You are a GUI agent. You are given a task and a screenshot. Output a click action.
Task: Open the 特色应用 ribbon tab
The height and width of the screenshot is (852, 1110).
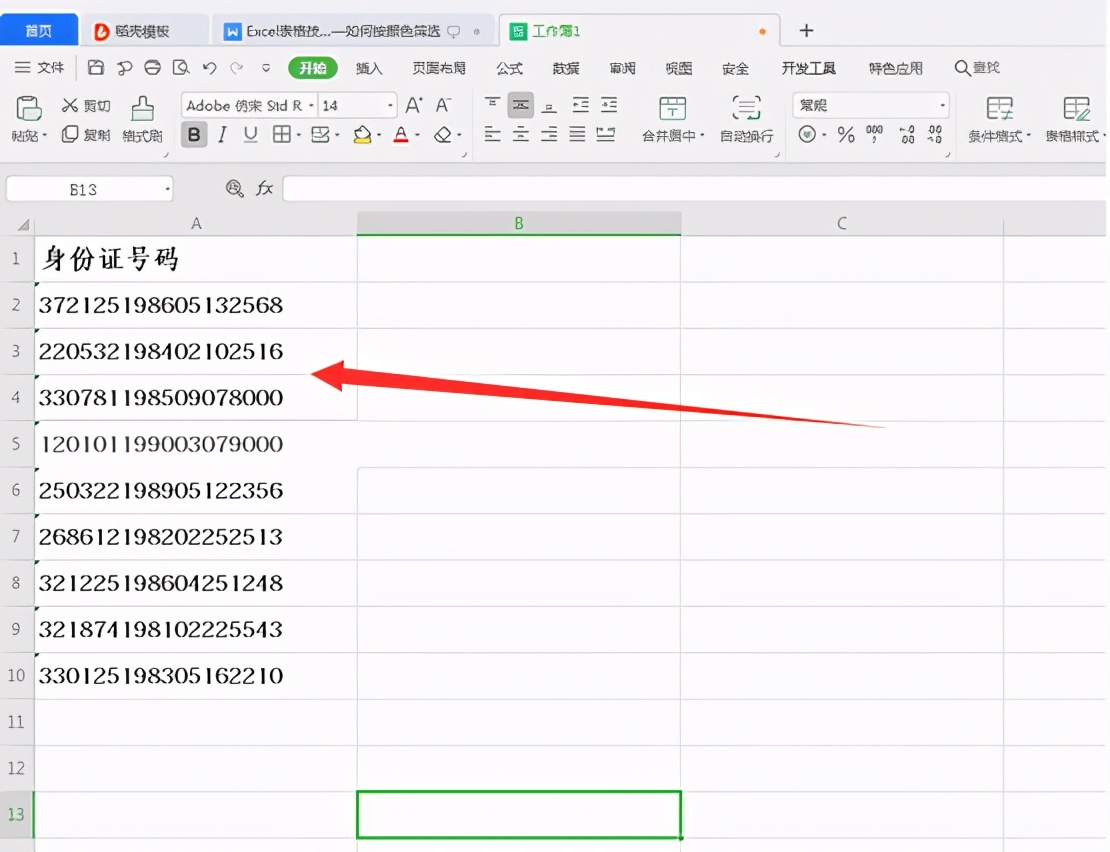click(896, 68)
